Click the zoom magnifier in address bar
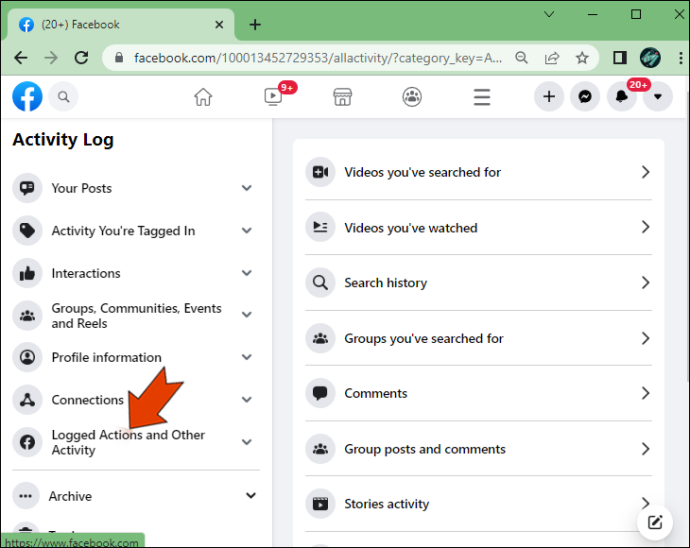 [521, 58]
